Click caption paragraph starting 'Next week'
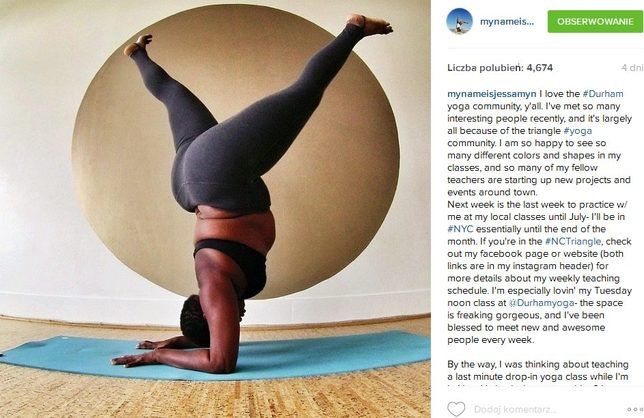This screenshot has height=418, width=644. coord(539,272)
